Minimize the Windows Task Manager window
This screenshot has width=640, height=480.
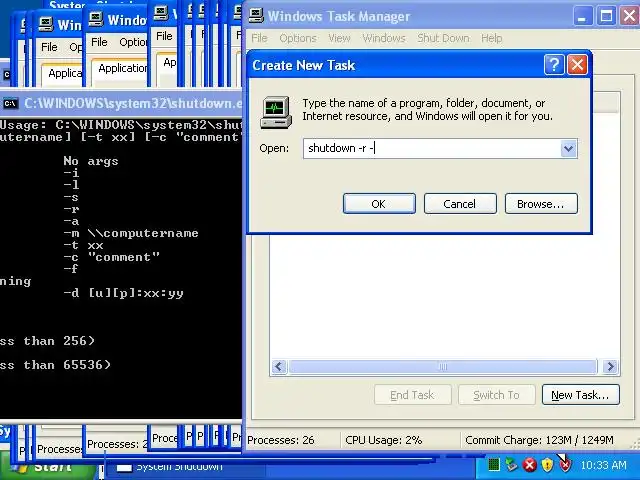tap(582, 16)
